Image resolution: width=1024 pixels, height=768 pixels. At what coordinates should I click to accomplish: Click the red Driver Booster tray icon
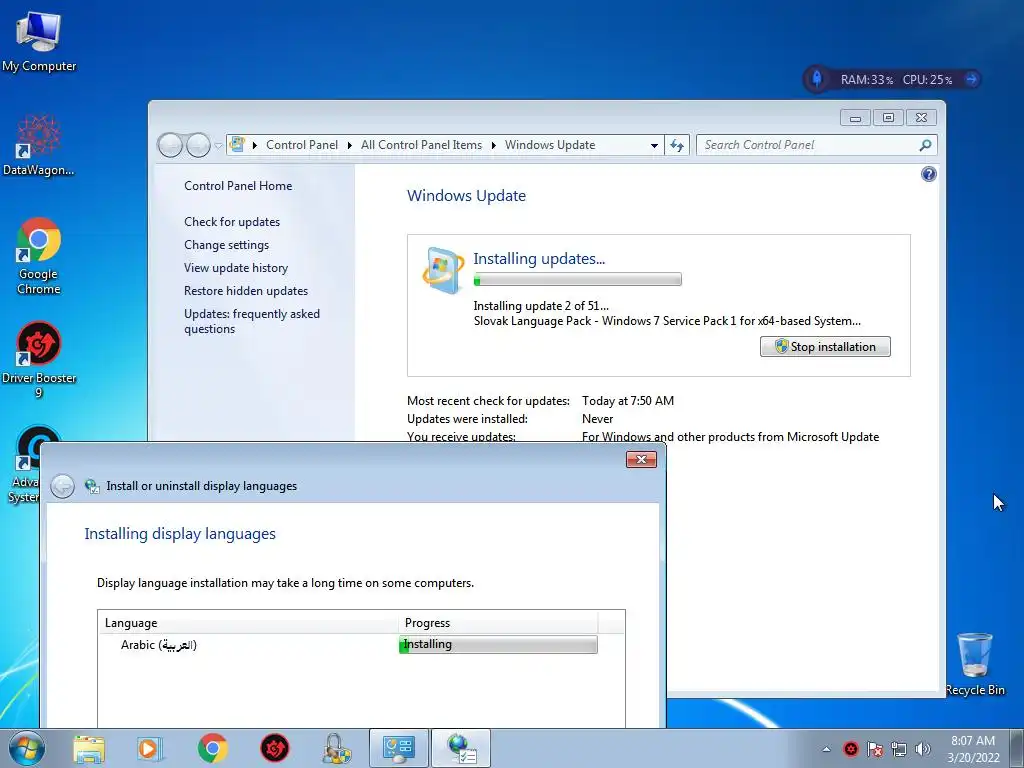click(850, 749)
